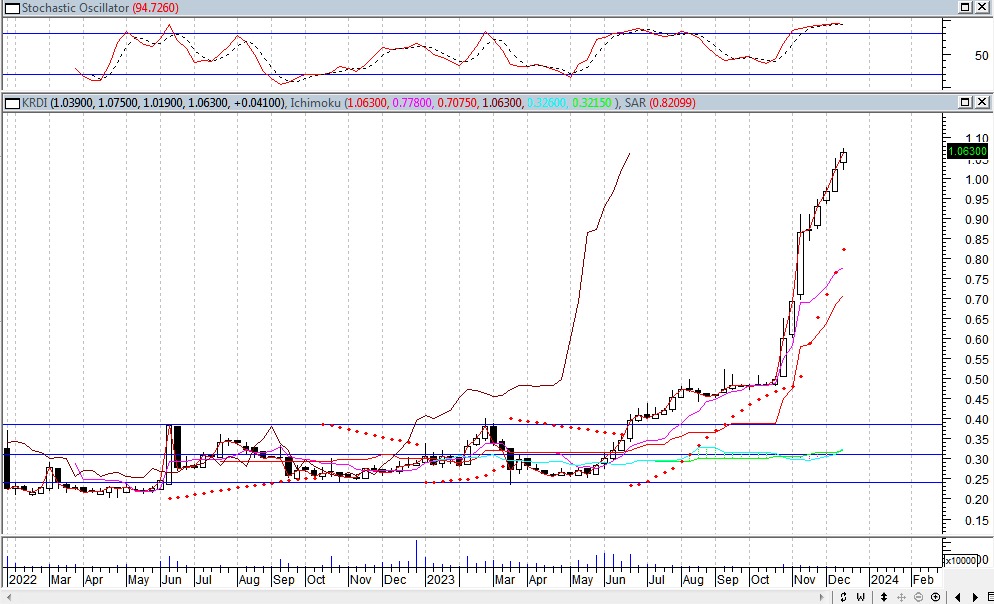This screenshot has width=994, height=604.
Task: Close the KRDI price pane
Action: click(982, 103)
